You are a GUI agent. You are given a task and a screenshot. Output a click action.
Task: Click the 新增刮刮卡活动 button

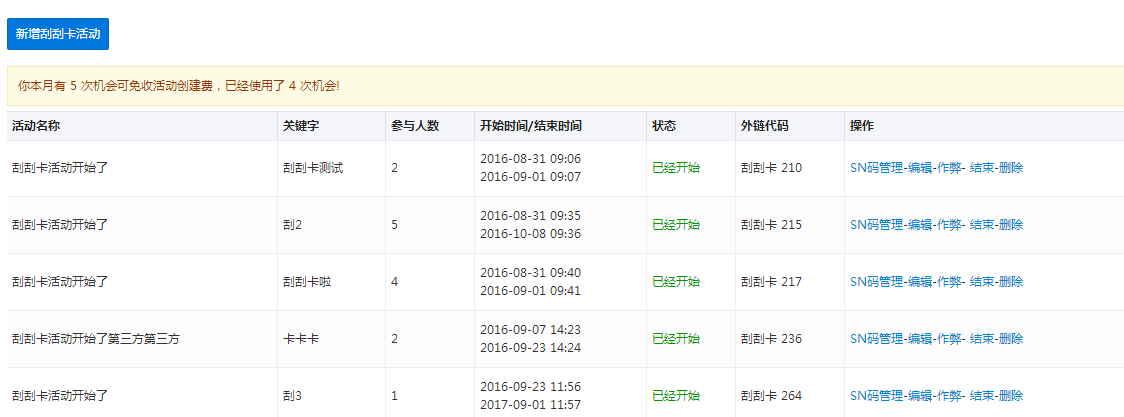click(58, 34)
